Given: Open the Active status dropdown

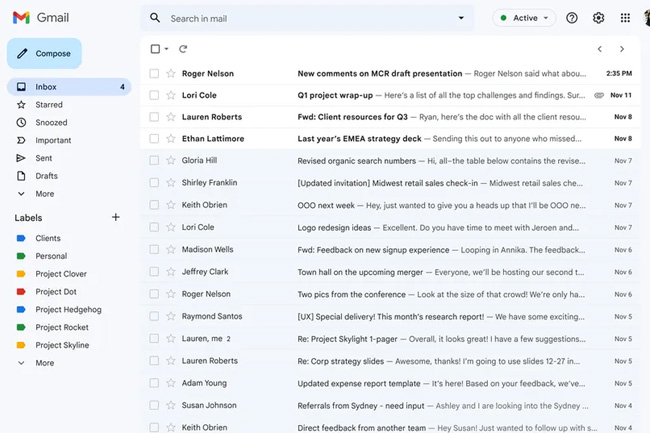Looking at the screenshot, I should (x=524, y=18).
